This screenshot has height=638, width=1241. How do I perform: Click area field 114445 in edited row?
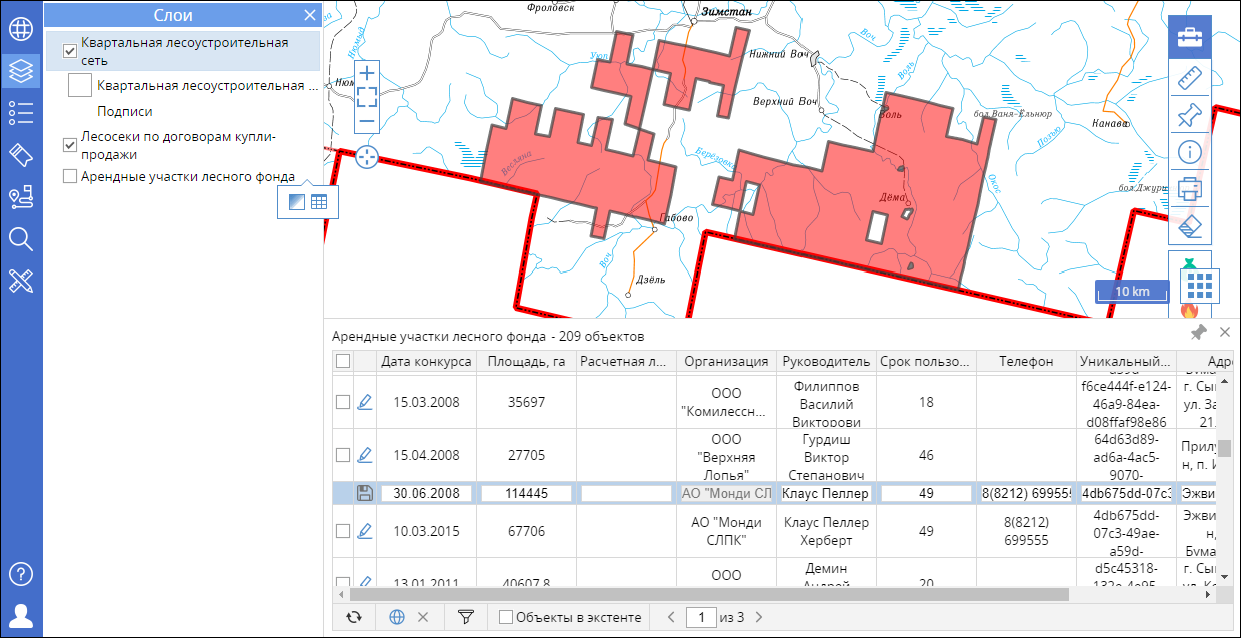[526, 493]
